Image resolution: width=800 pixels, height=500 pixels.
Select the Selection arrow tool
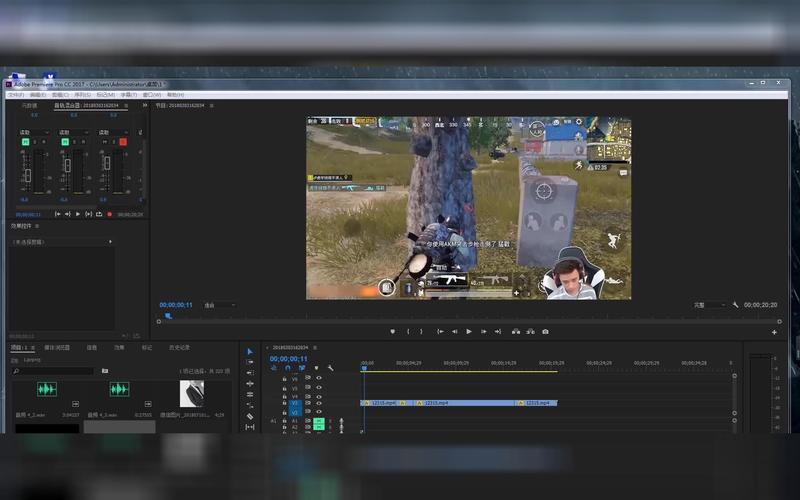click(x=249, y=352)
